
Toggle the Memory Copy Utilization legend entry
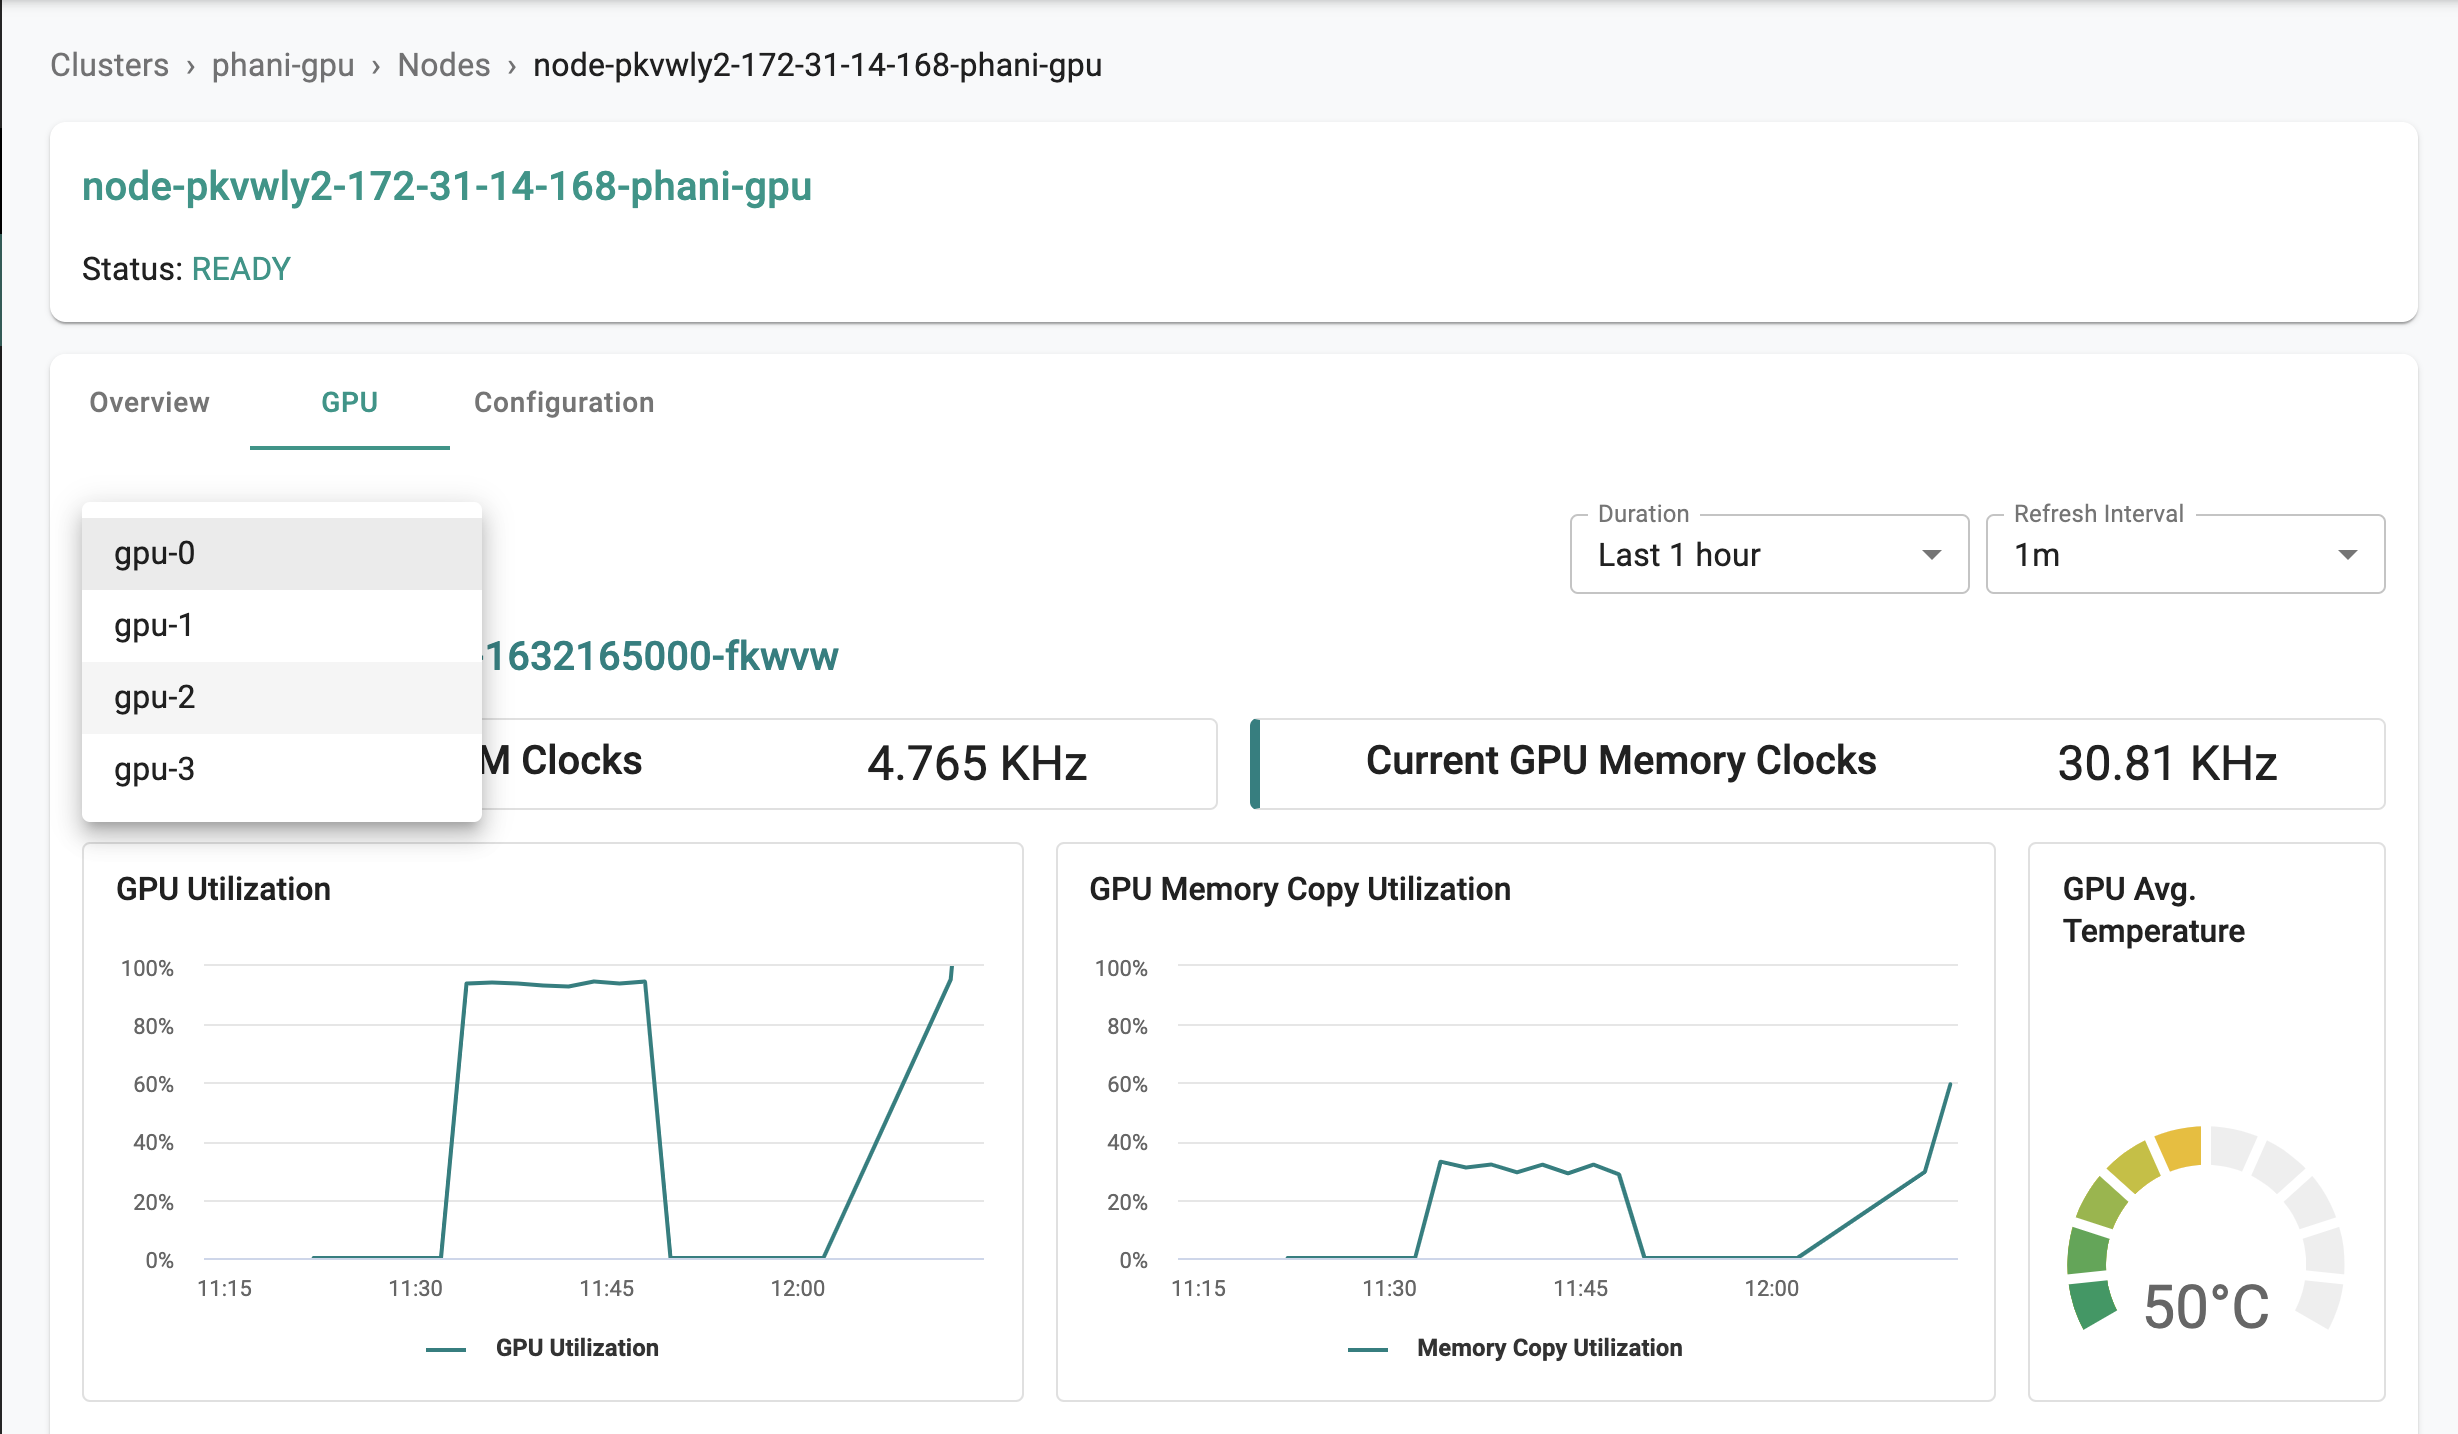[1515, 1348]
